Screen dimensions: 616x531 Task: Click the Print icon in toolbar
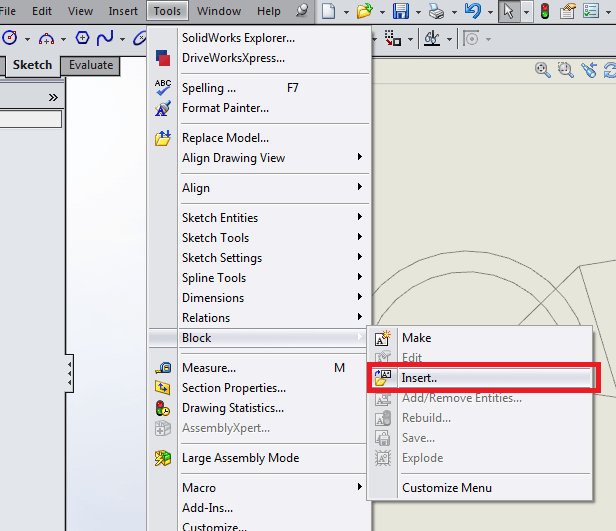coord(436,11)
